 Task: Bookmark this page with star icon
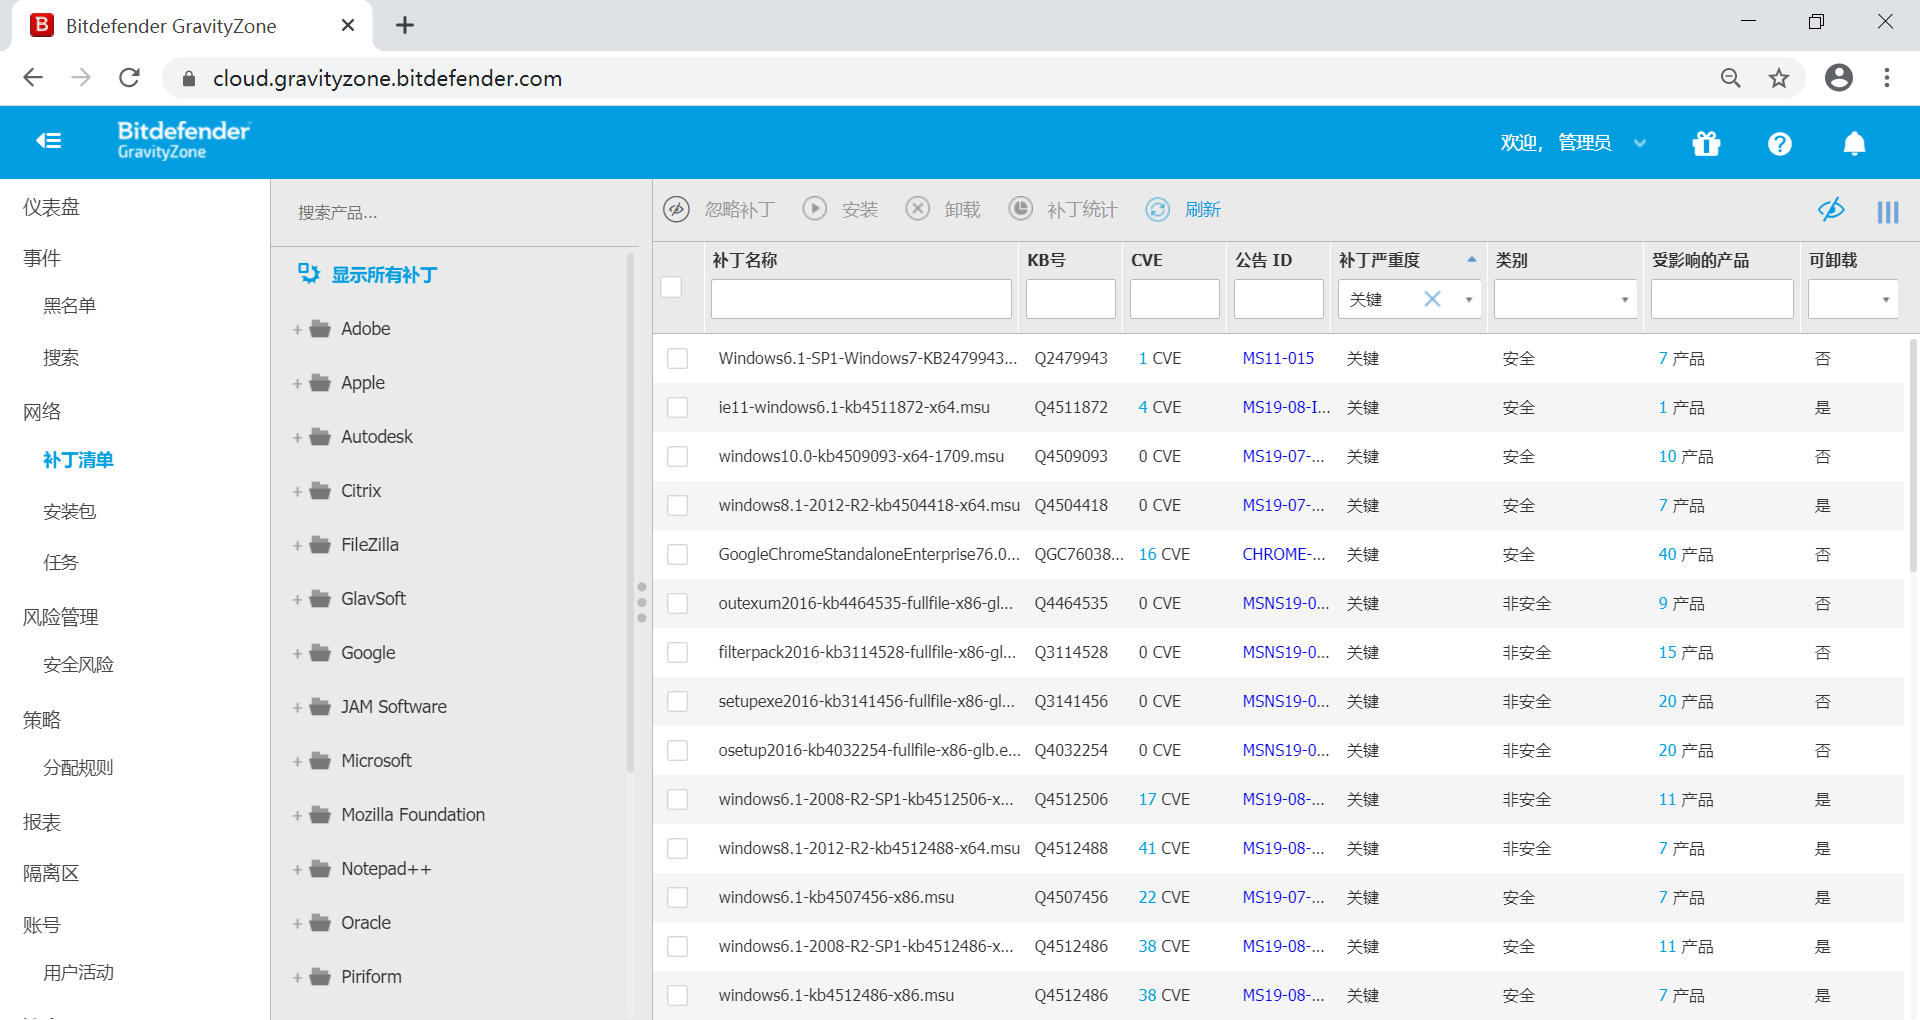[1778, 78]
